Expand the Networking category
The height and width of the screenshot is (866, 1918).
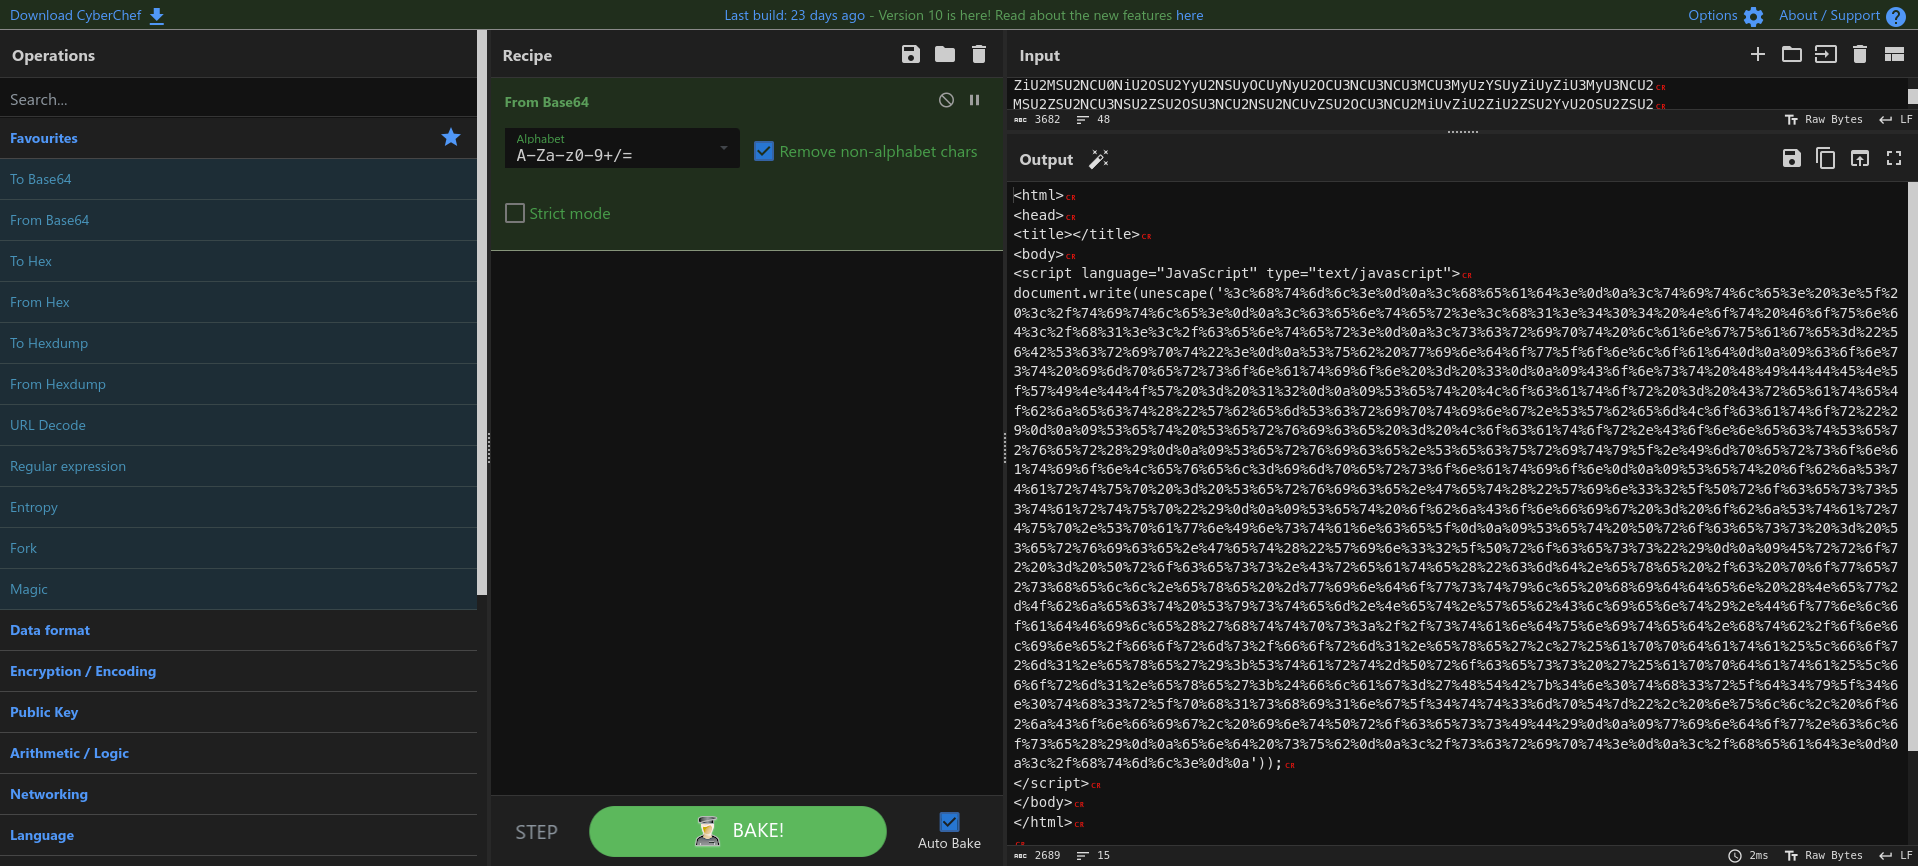click(x=238, y=794)
